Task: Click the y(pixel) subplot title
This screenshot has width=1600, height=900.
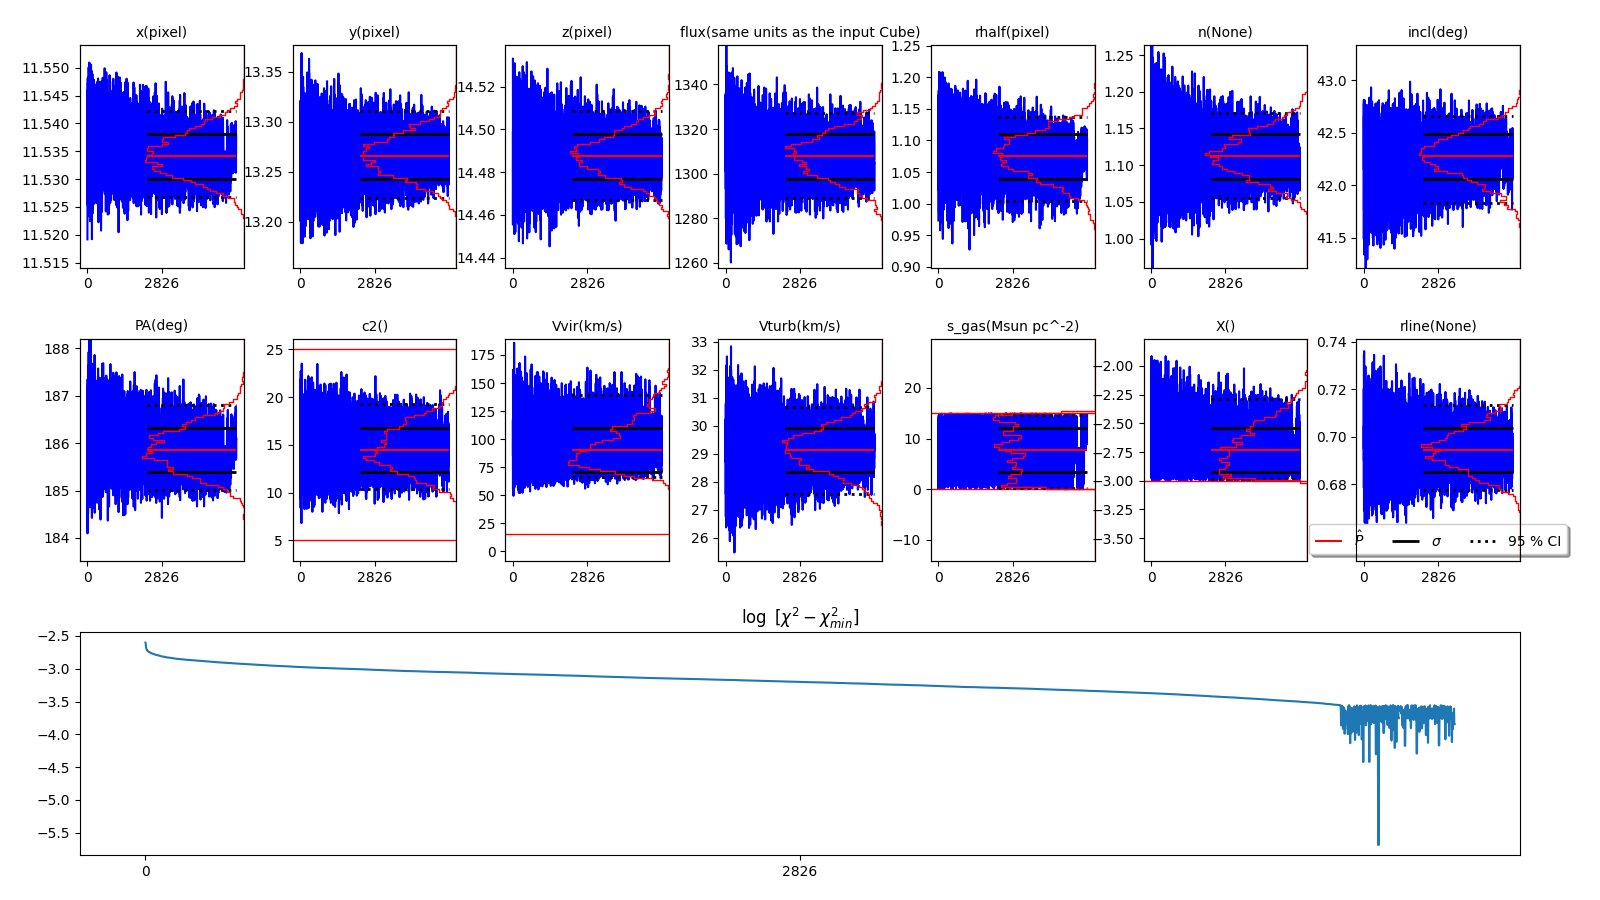Action: pyautogui.click(x=374, y=32)
